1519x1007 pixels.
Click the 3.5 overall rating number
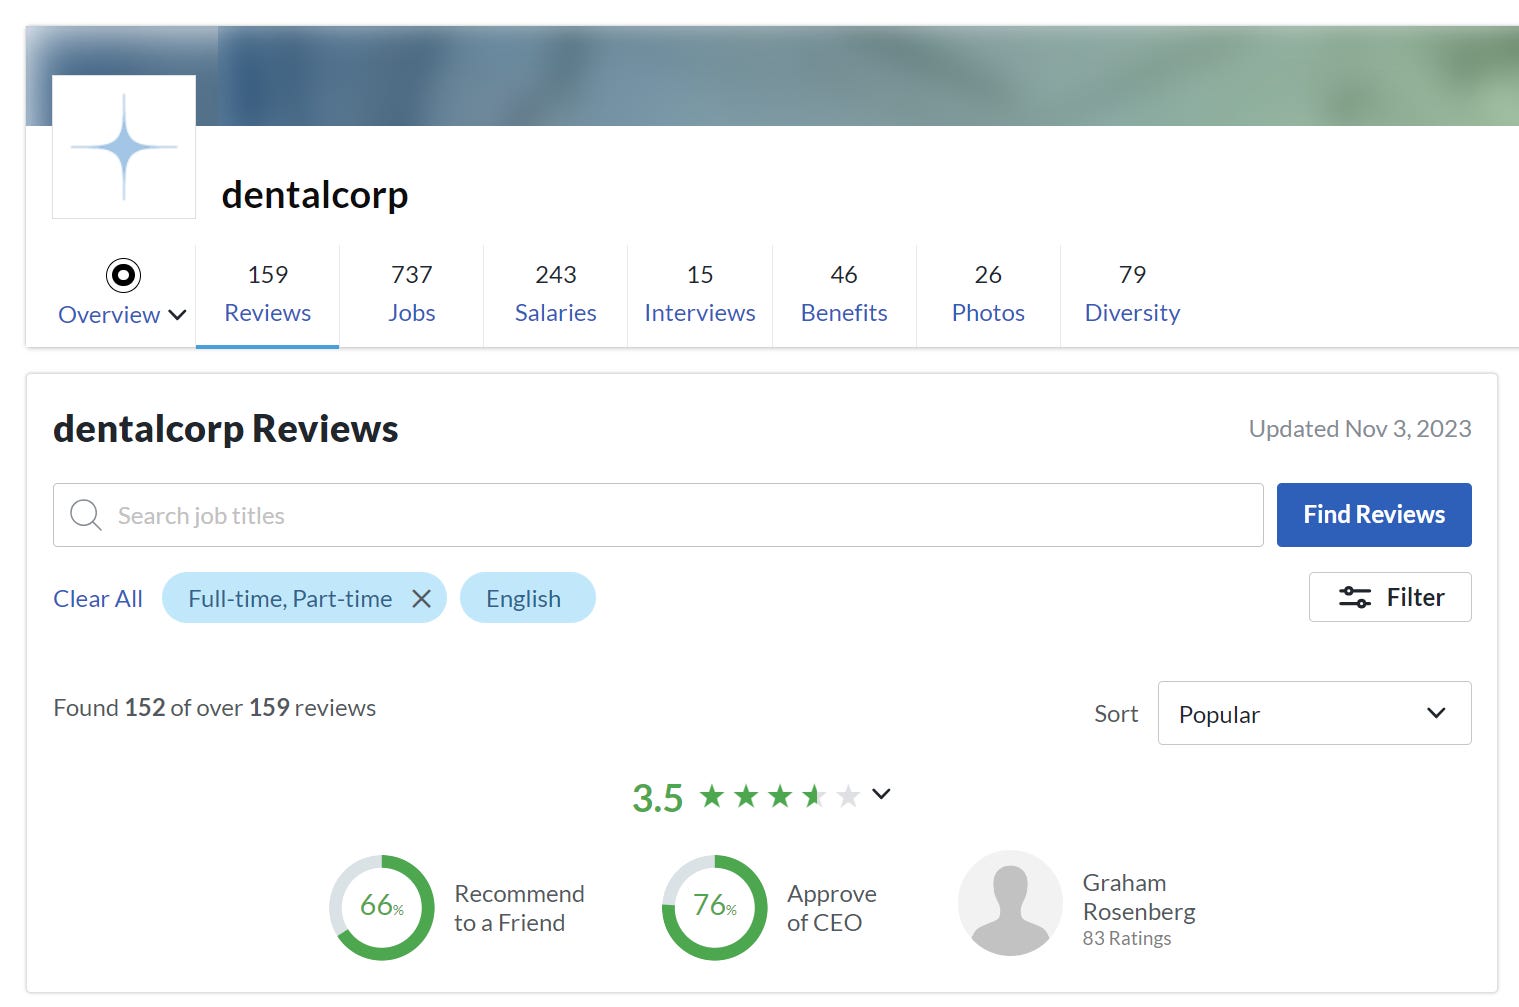657,798
